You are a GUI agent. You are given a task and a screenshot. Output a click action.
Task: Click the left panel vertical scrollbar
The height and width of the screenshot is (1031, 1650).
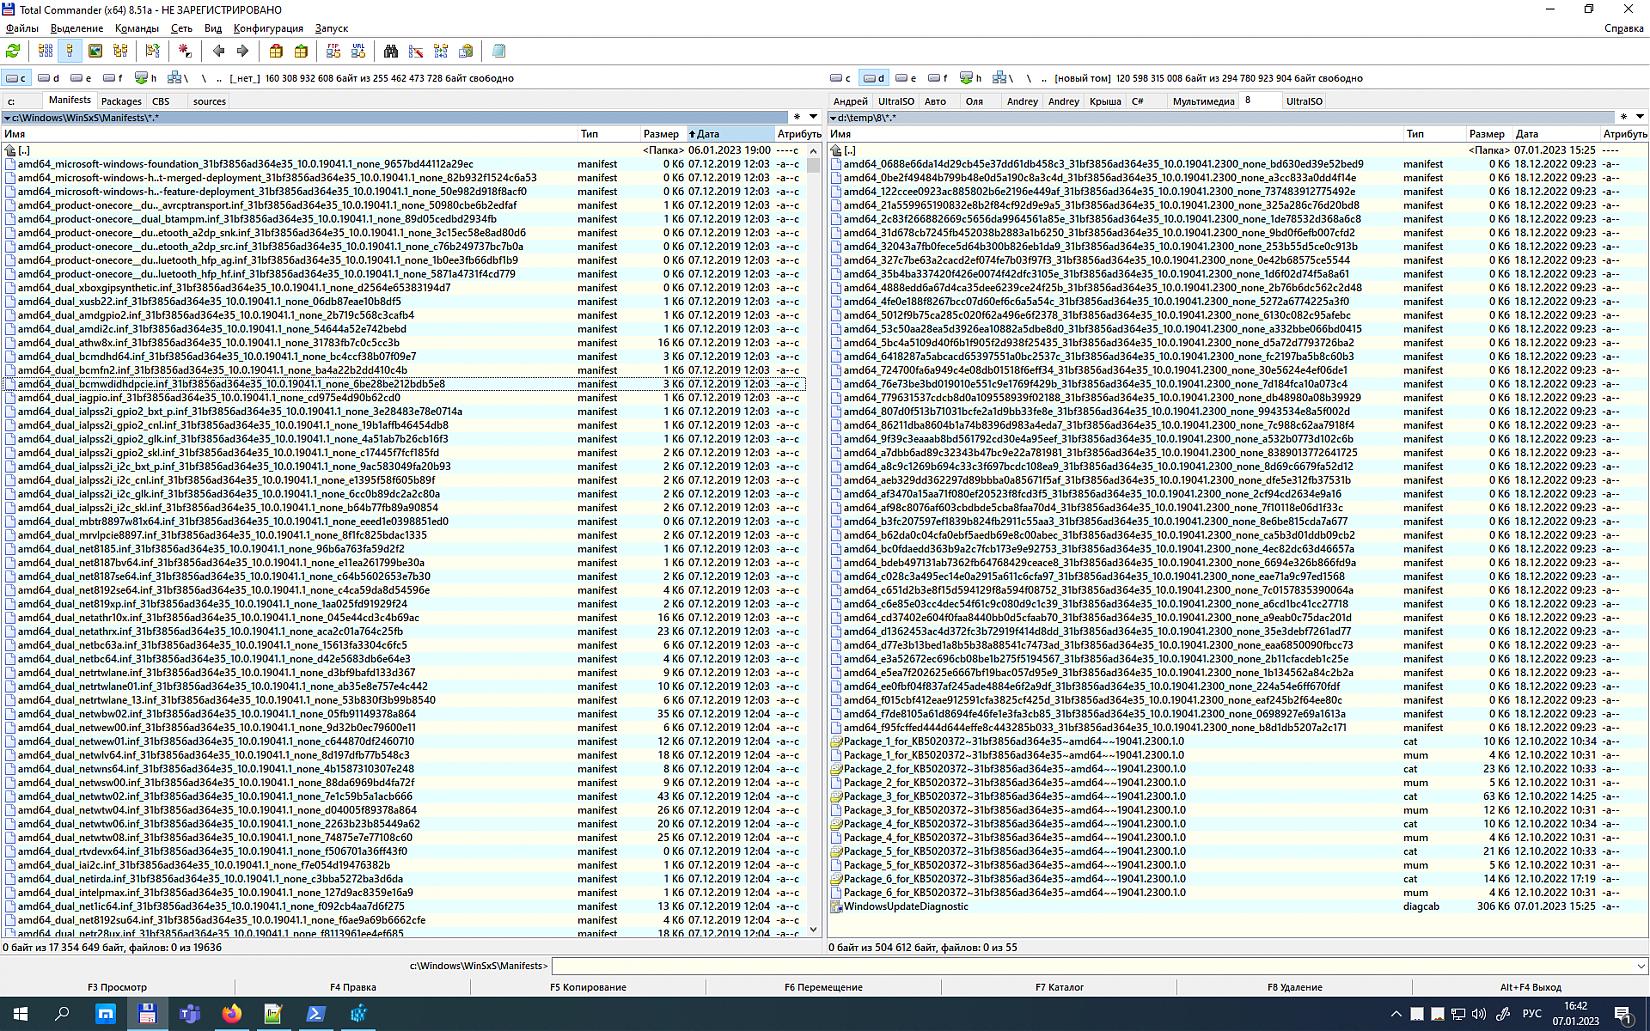[813, 500]
